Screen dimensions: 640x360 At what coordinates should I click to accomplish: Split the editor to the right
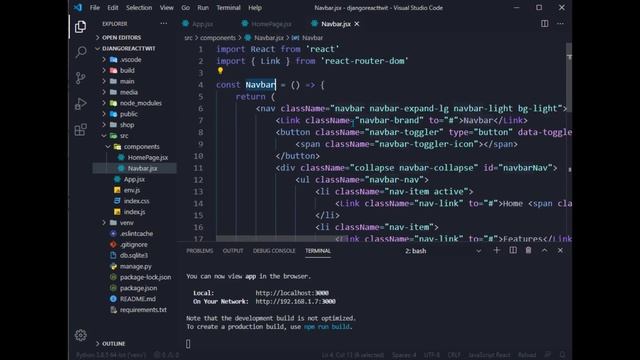[x=544, y=24]
